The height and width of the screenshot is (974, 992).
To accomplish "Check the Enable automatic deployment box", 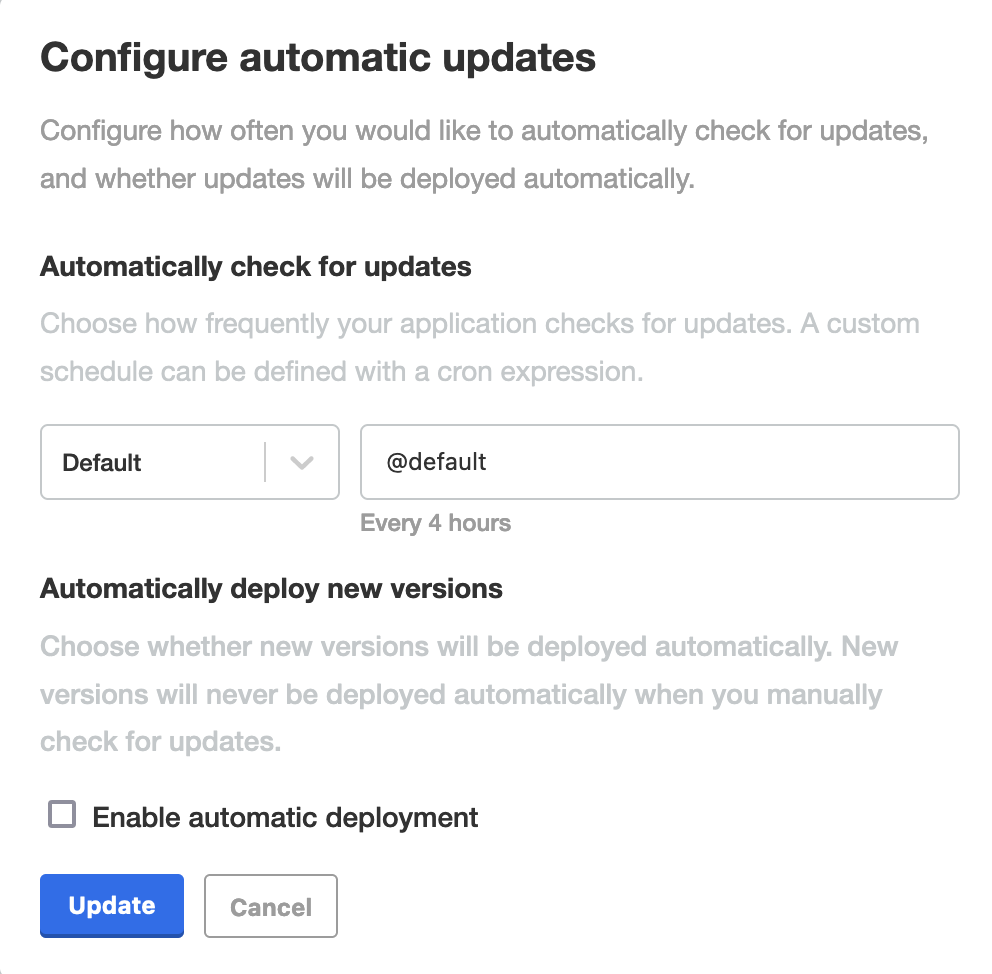I will pos(61,815).
